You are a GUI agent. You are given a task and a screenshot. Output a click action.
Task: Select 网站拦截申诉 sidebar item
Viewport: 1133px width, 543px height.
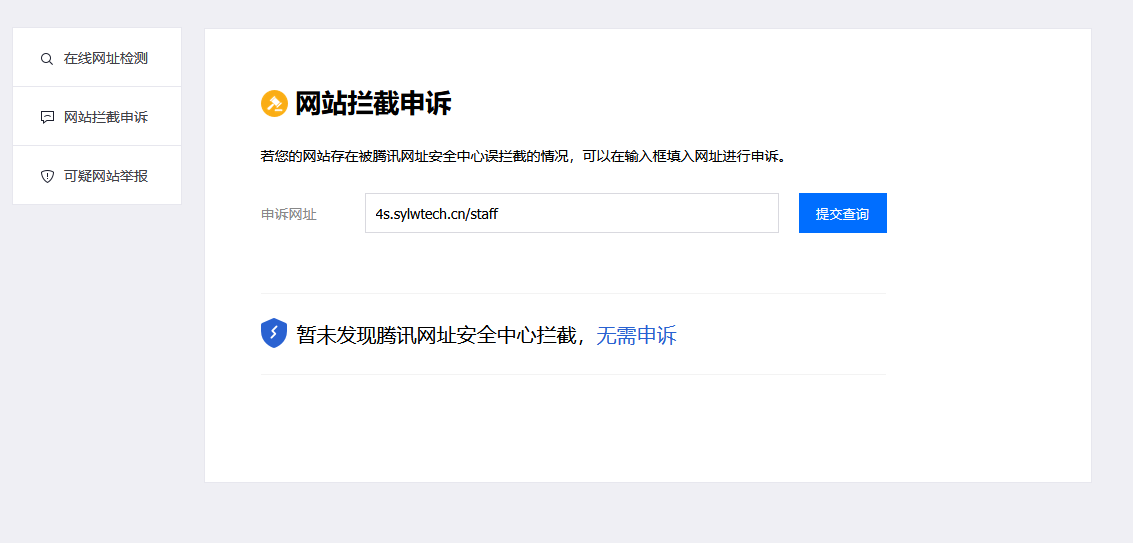click(x=97, y=116)
